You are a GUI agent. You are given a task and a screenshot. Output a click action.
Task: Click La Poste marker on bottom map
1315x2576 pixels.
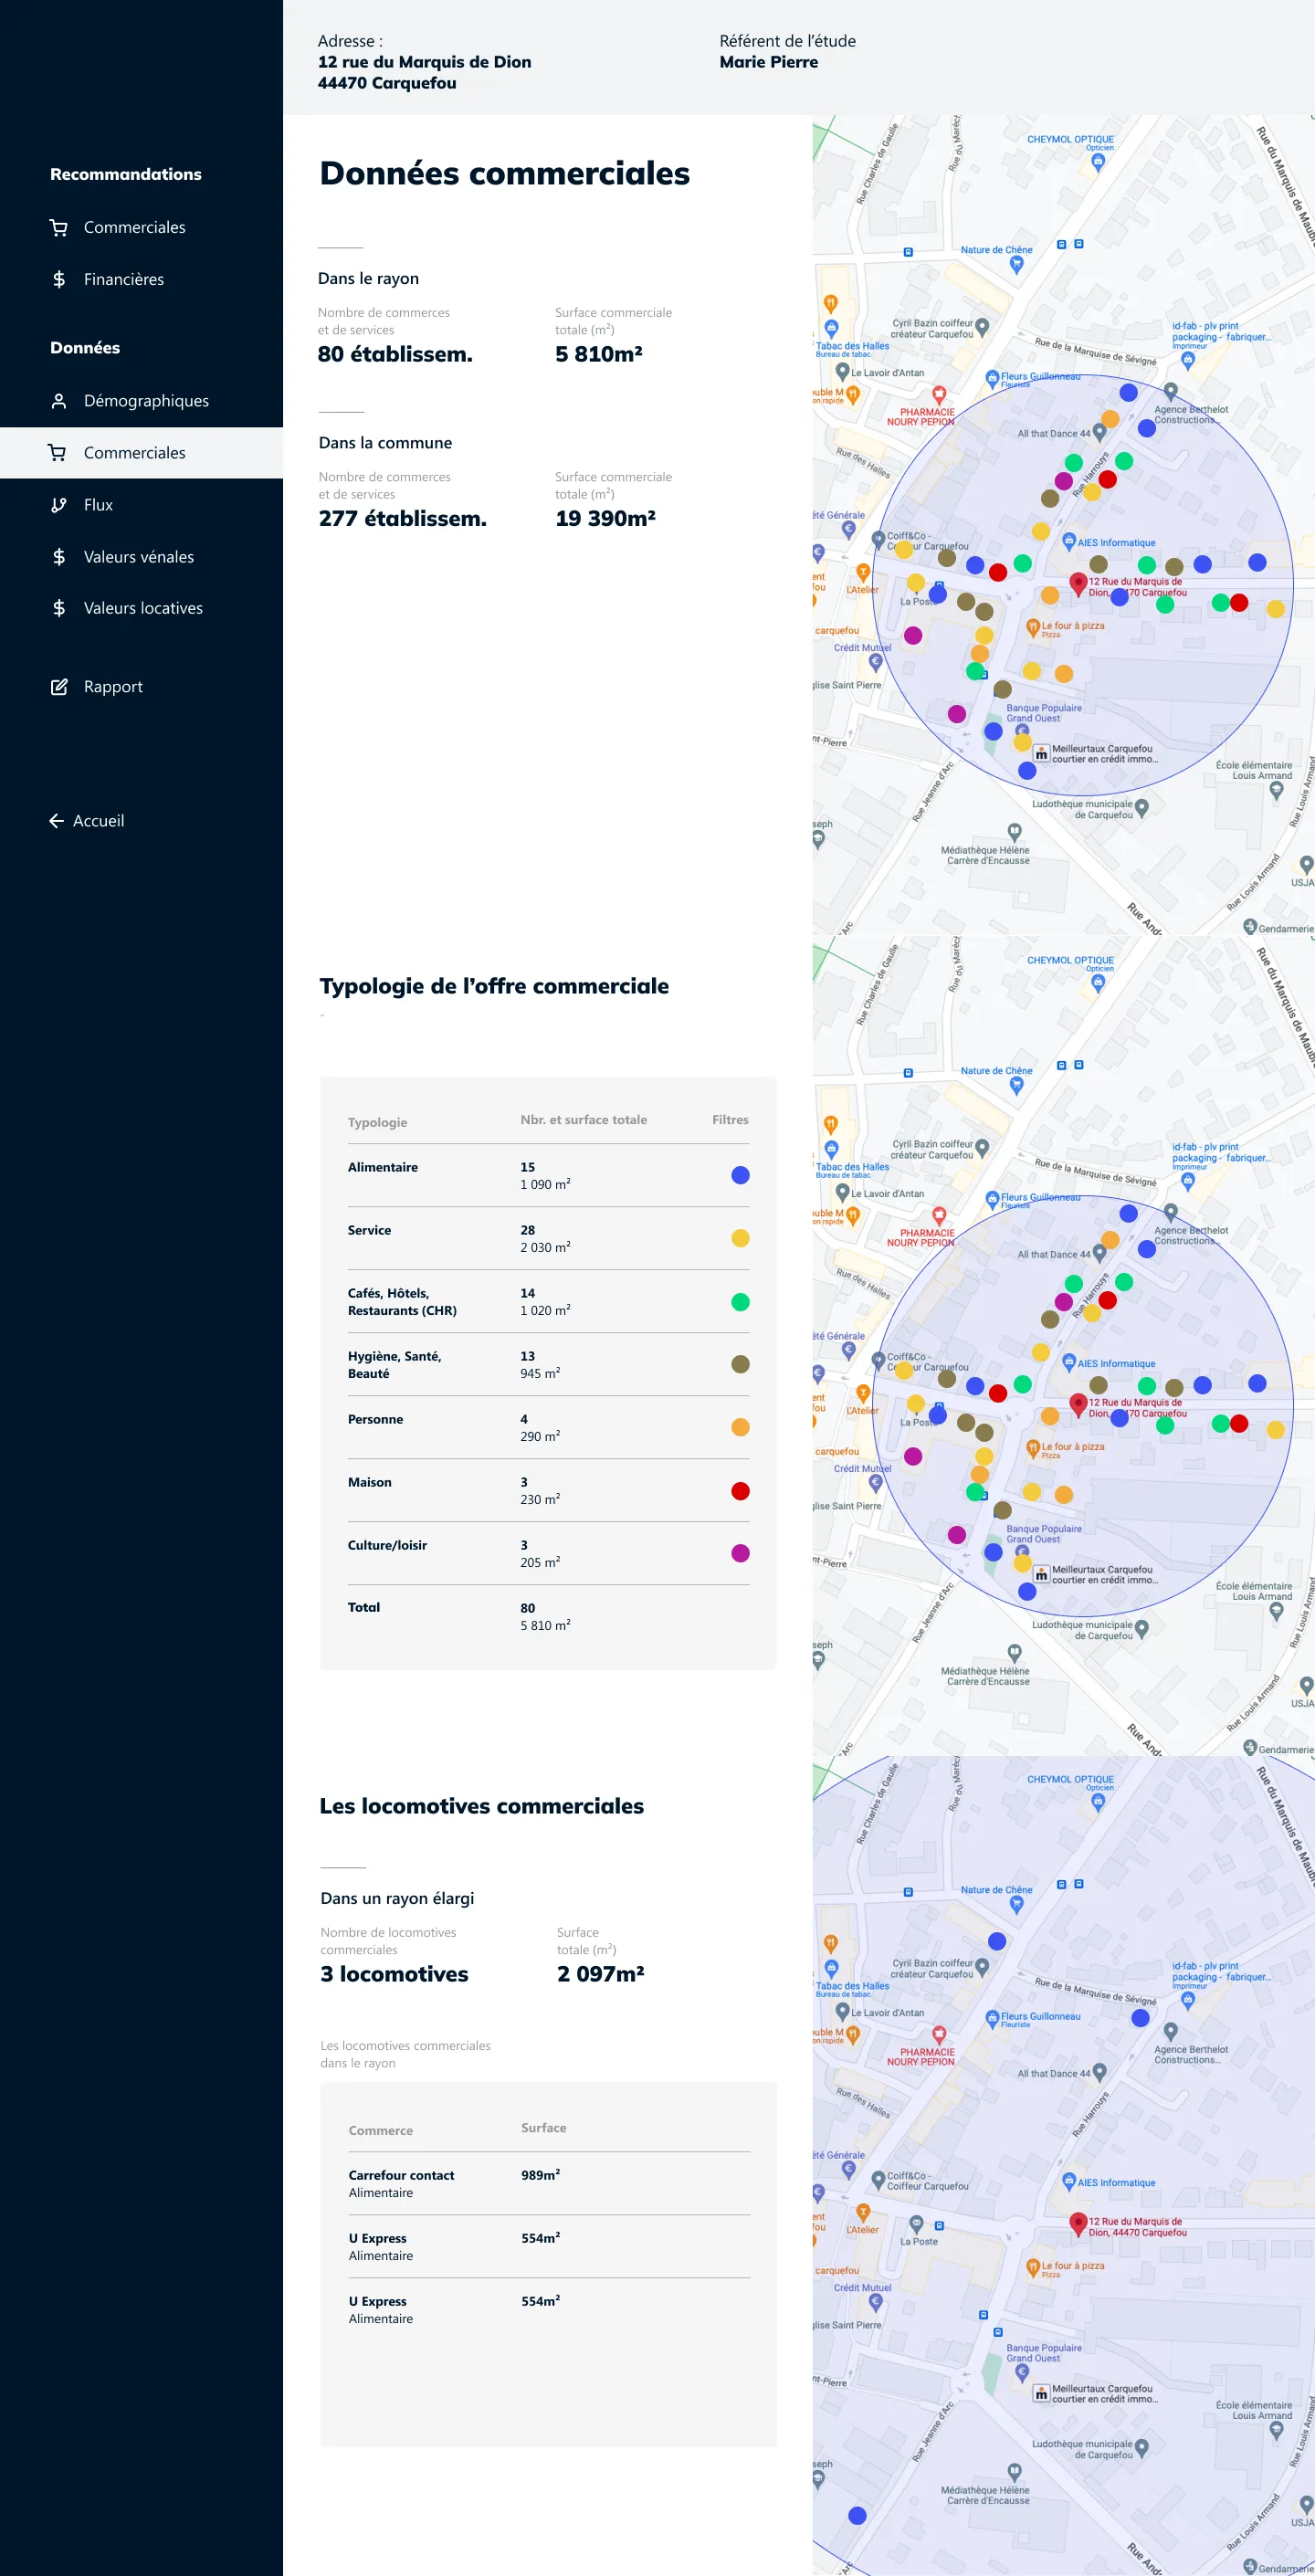click(x=916, y=2225)
